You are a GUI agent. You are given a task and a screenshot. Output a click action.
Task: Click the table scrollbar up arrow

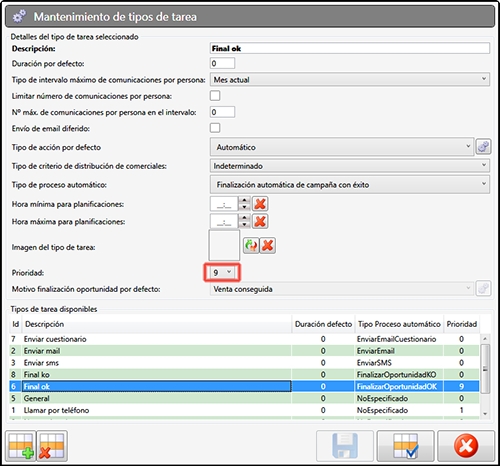click(485, 338)
